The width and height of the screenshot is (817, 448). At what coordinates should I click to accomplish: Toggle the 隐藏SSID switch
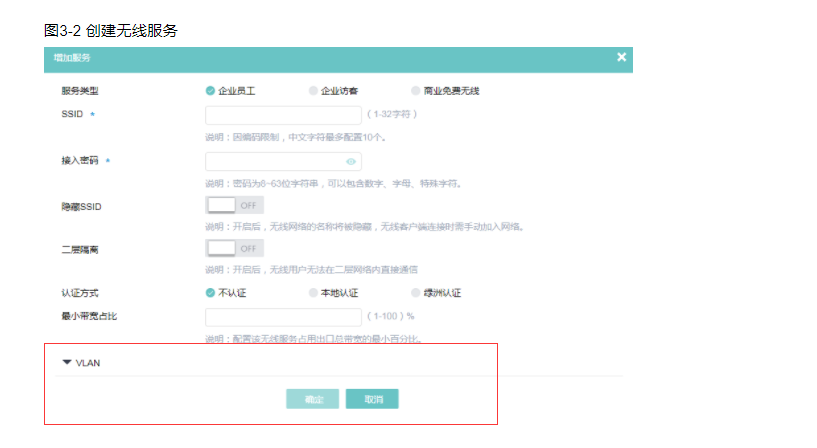234,205
